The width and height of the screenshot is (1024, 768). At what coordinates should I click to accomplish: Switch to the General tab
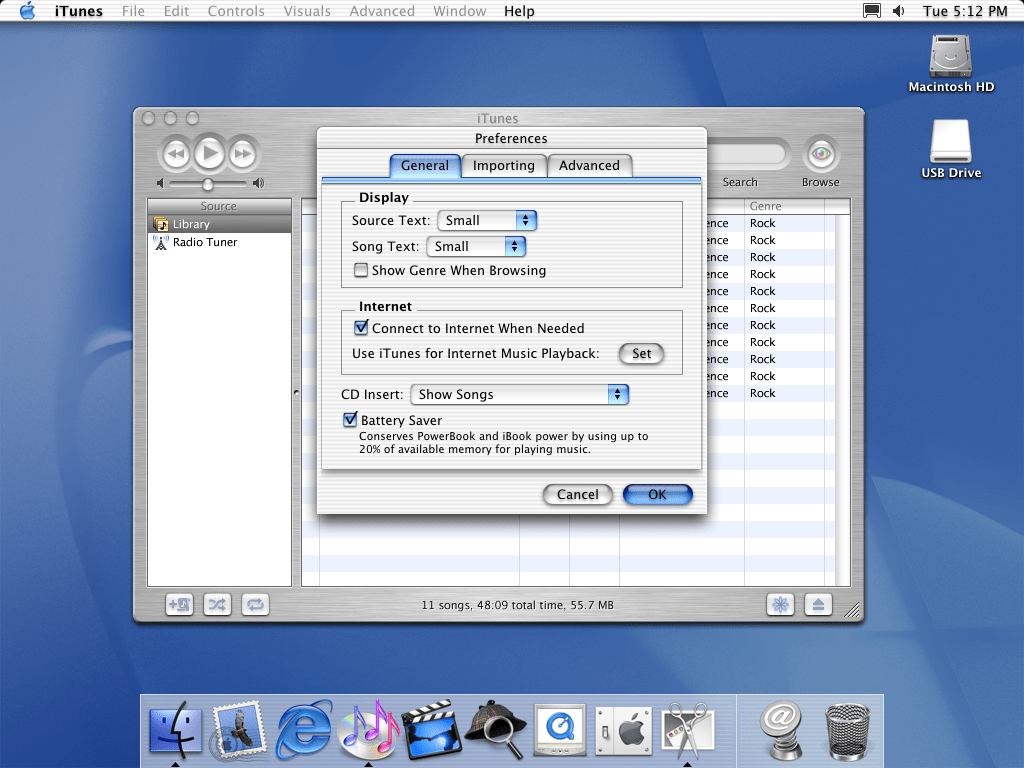(x=425, y=166)
